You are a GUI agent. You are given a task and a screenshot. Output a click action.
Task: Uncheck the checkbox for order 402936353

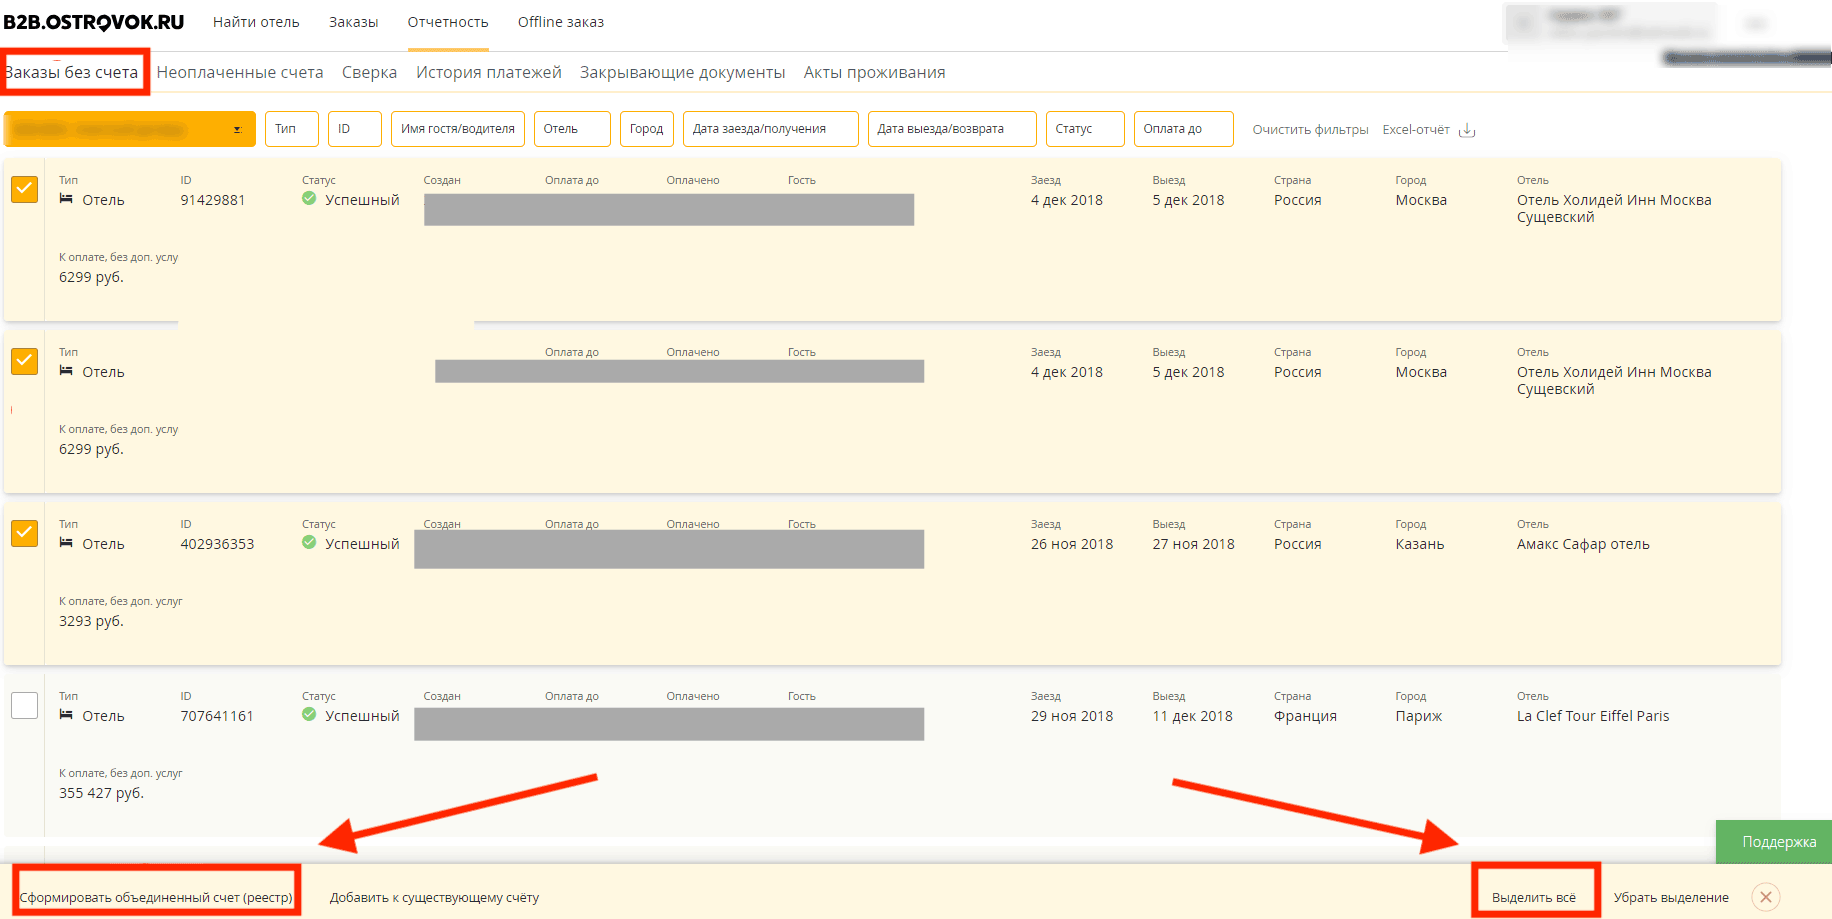pos(24,533)
